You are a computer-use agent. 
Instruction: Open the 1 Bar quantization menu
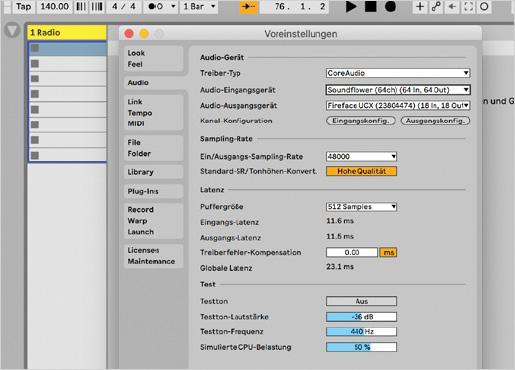tap(199, 6)
